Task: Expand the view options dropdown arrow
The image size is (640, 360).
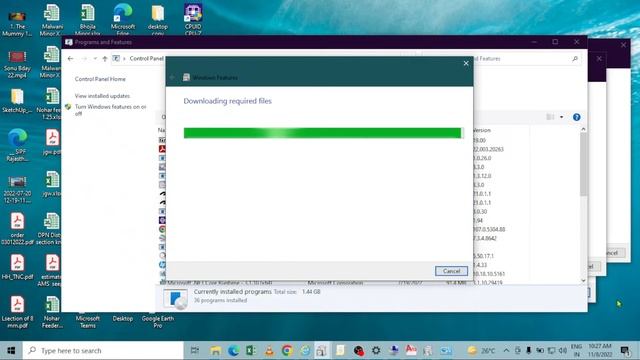Action: [562, 117]
